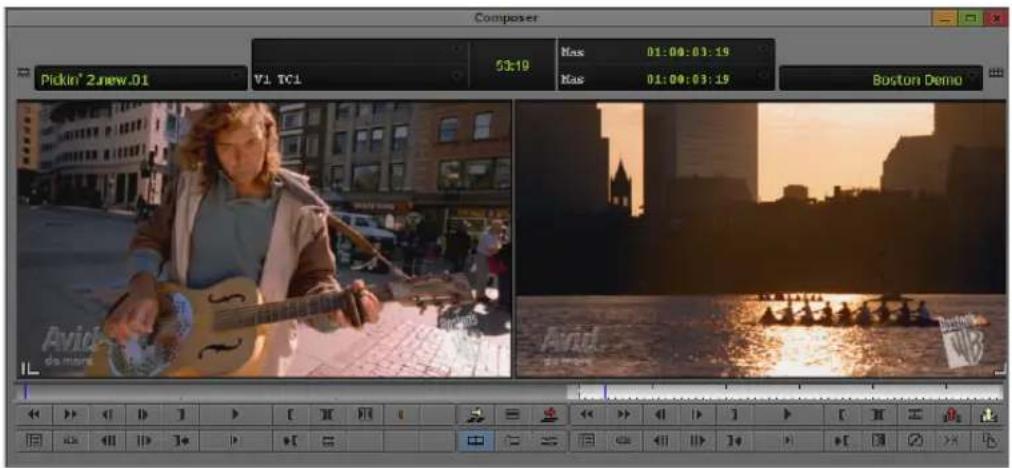Viewport: 1012px width, 468px height.
Task: Clear both marks in source monitor
Action: (363, 414)
